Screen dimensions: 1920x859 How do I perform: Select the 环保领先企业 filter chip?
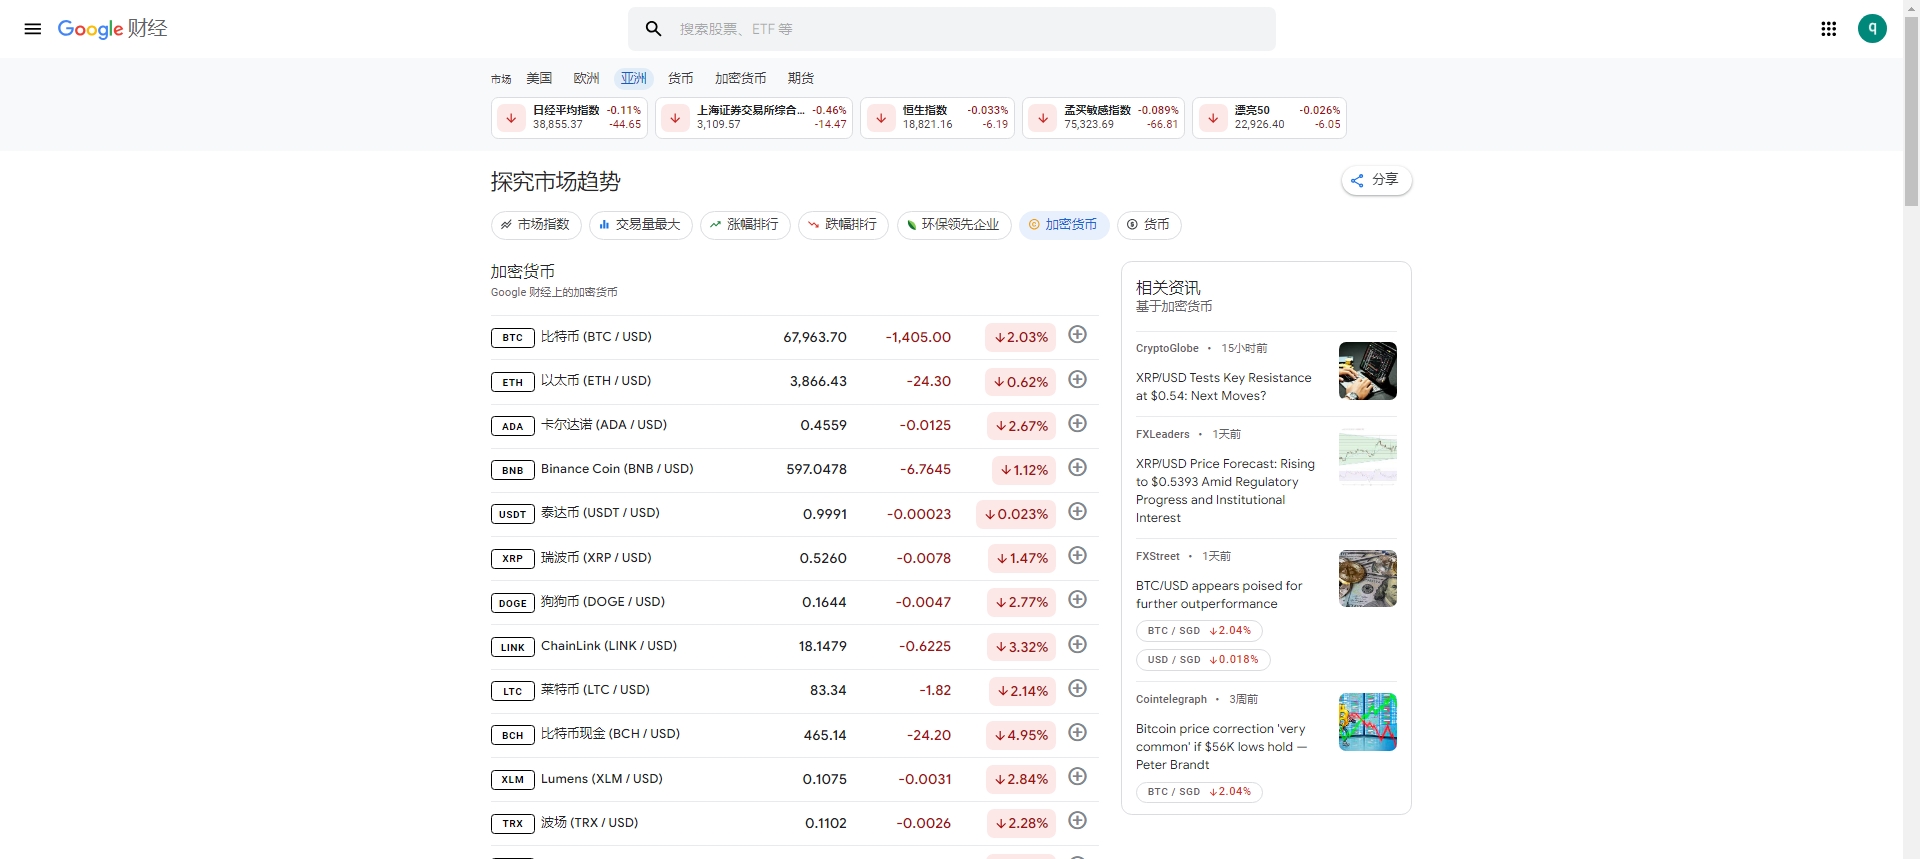954,225
